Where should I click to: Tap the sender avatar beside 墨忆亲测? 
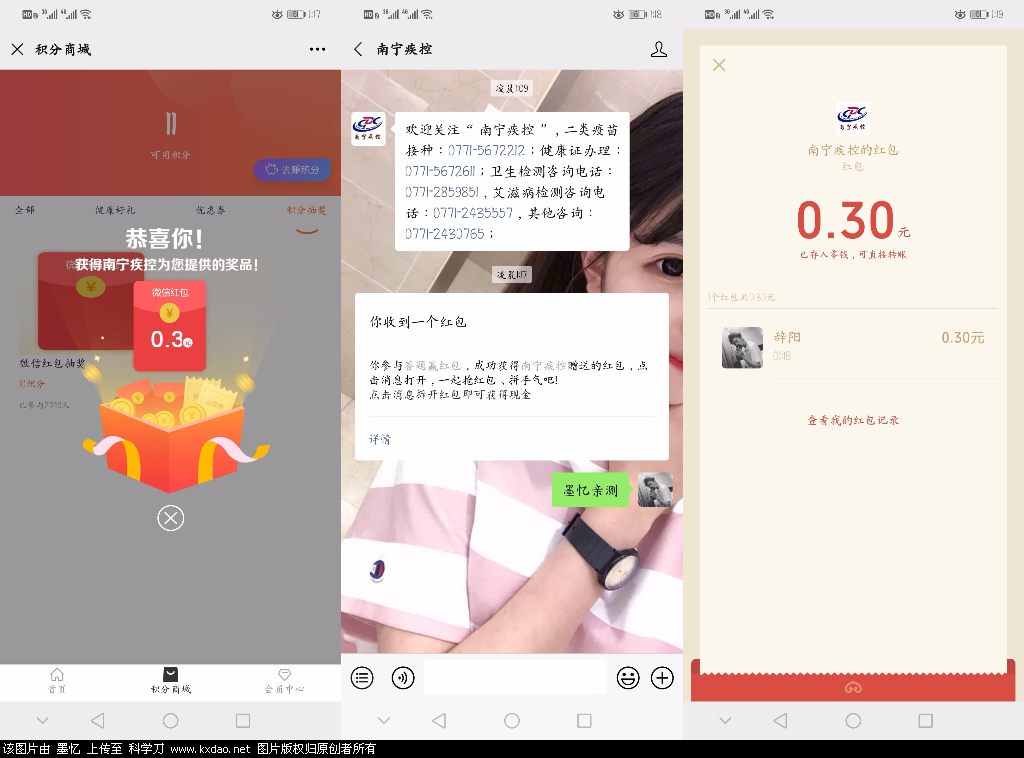point(655,490)
